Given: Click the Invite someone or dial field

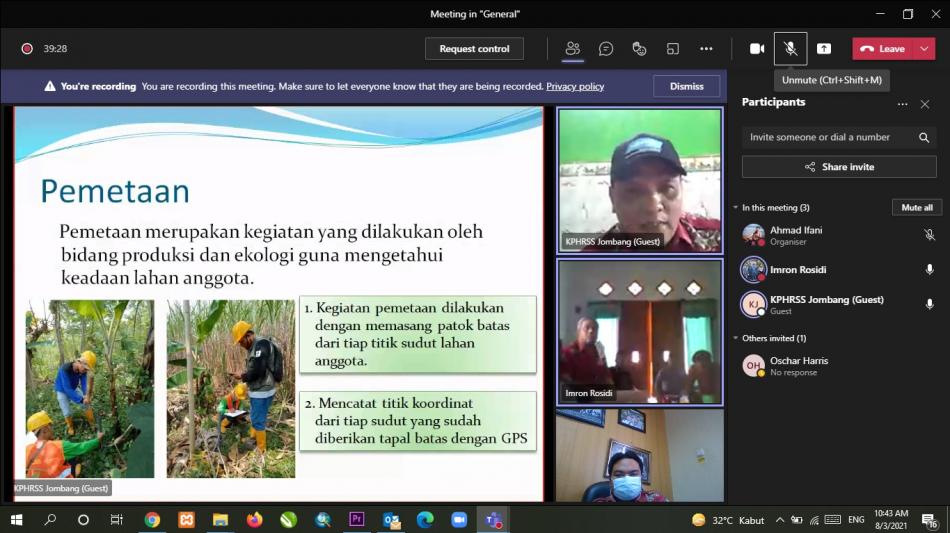Looking at the screenshot, I should tap(839, 137).
